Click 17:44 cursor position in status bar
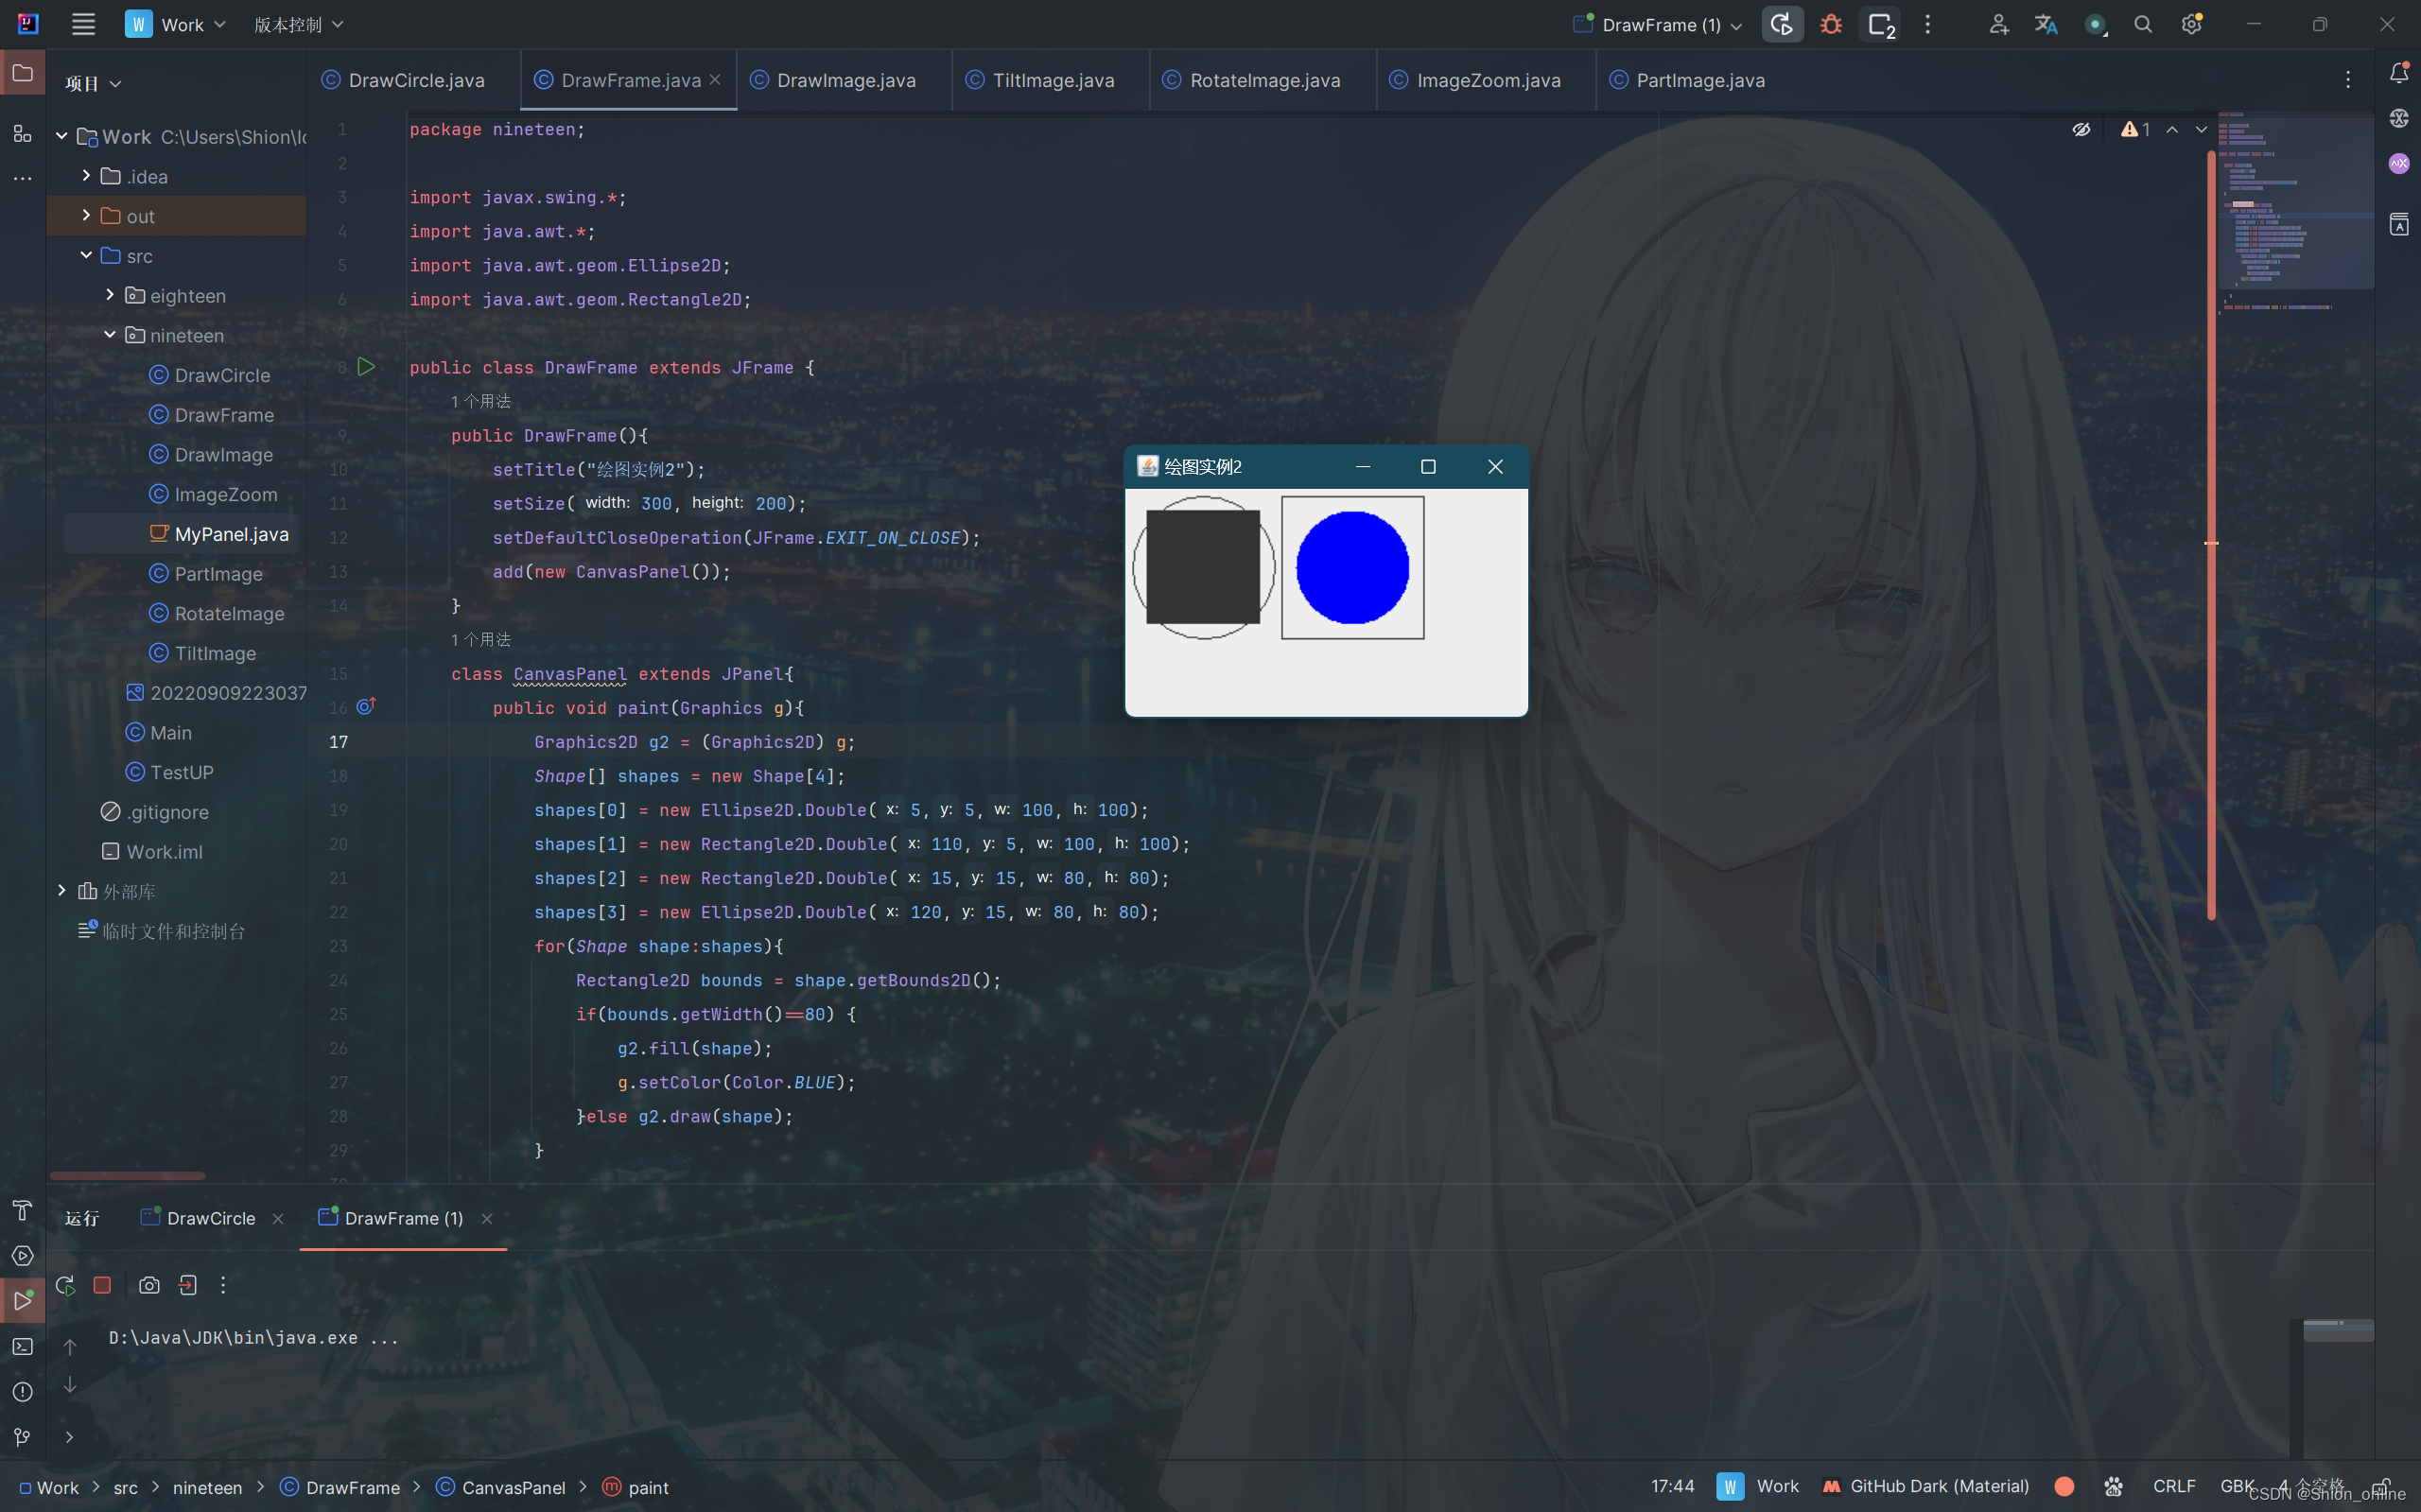The image size is (2421, 1512). click(x=1672, y=1486)
